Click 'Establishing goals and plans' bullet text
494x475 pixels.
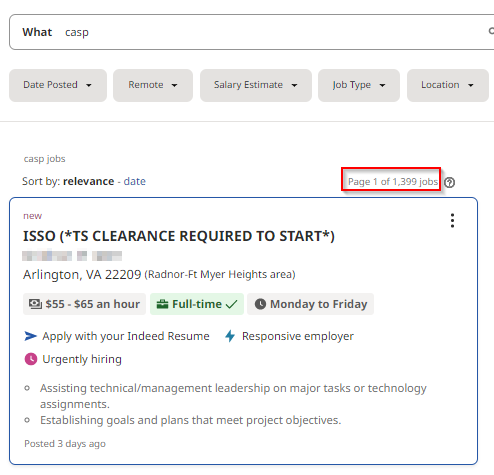tap(191, 420)
